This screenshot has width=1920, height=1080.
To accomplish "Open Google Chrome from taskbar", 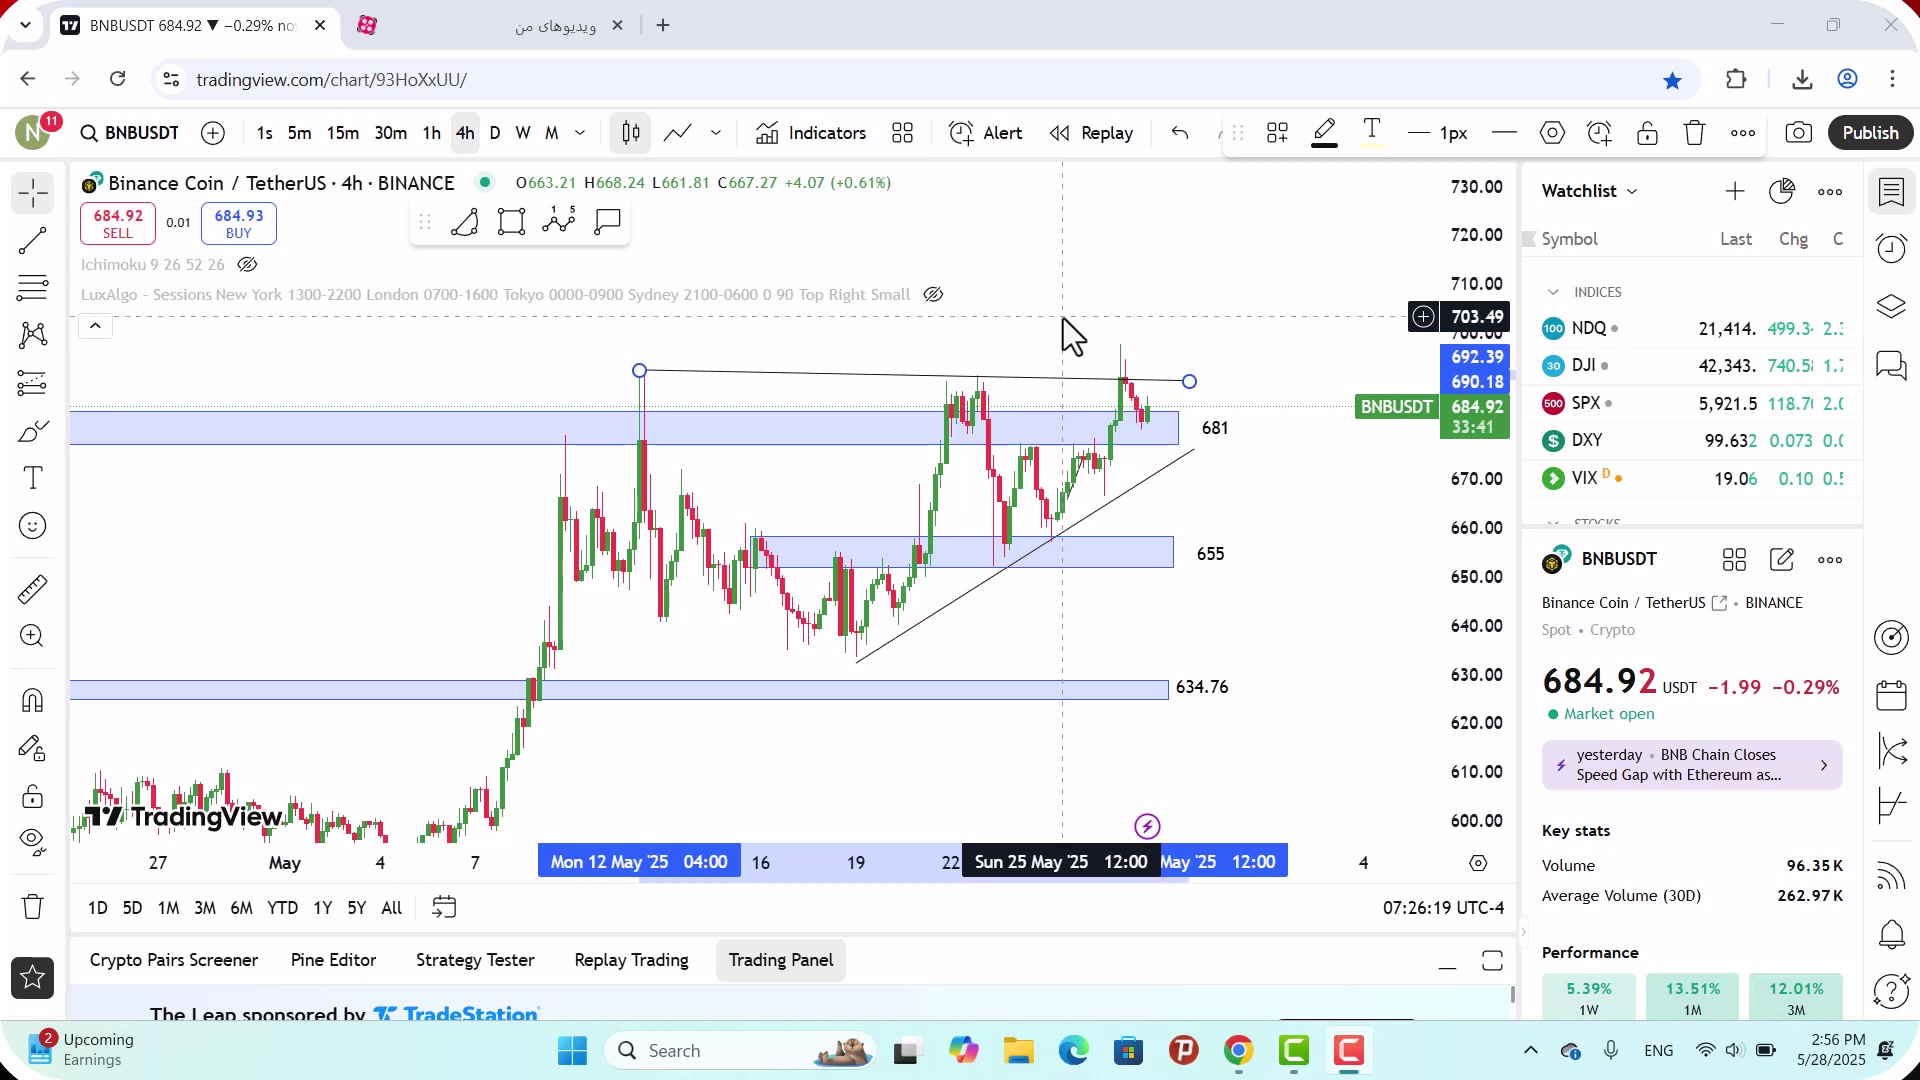I will coord(1238,1051).
